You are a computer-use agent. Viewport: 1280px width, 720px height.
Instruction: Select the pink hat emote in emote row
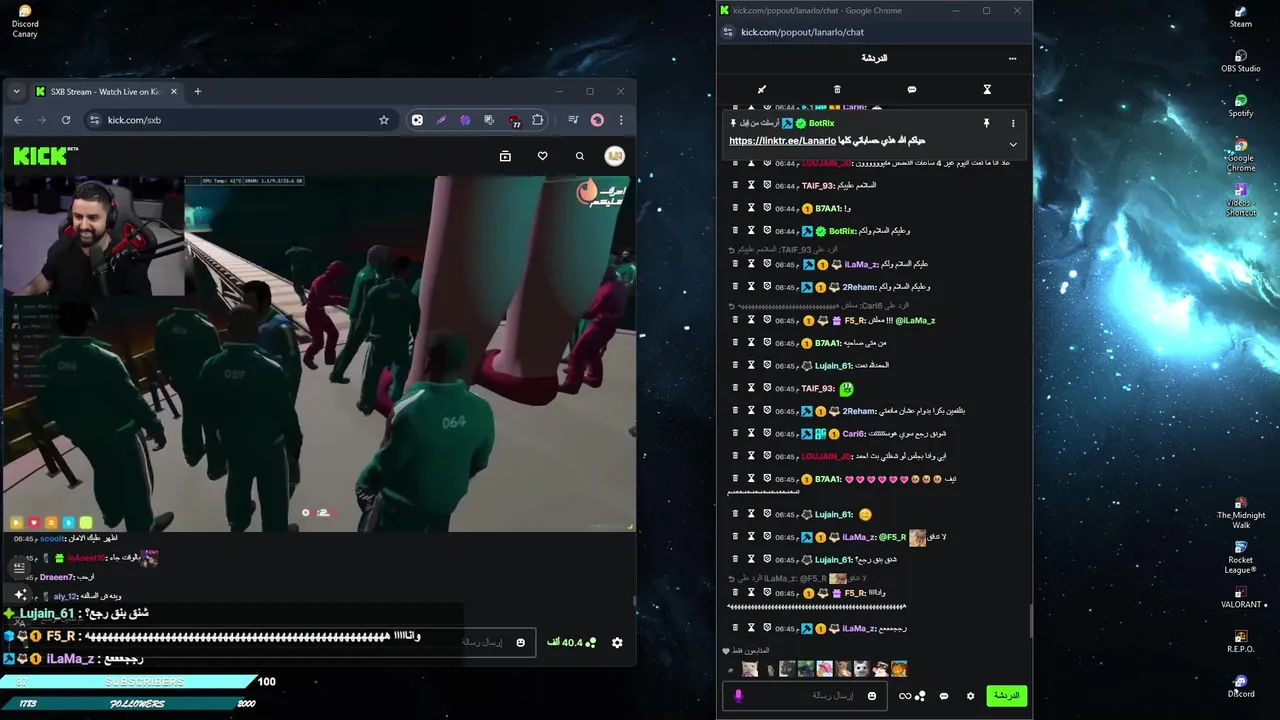tap(824, 669)
